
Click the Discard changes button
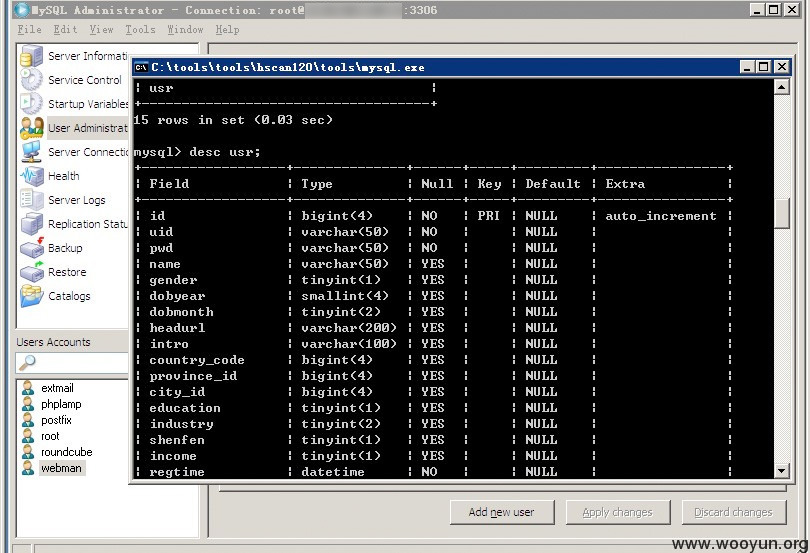pyautogui.click(x=734, y=512)
